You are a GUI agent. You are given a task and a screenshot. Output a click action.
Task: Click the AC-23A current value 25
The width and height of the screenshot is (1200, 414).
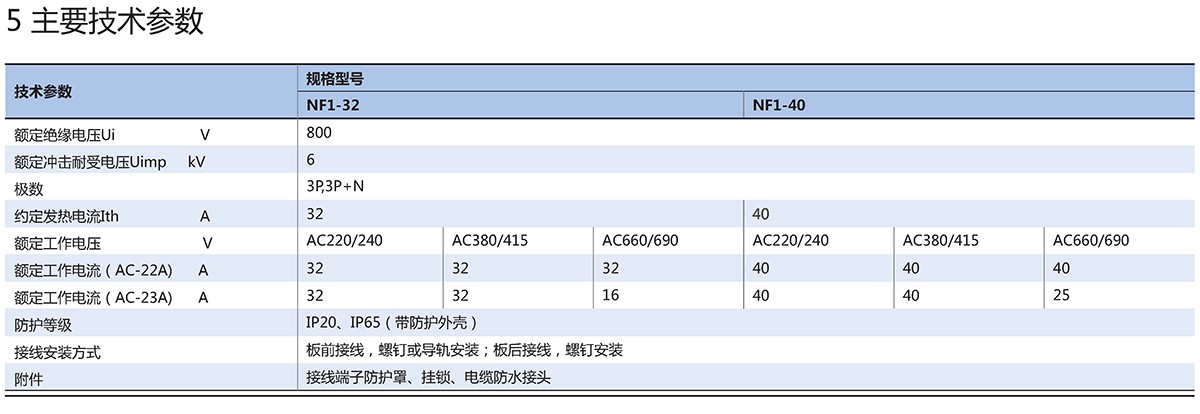click(1062, 296)
